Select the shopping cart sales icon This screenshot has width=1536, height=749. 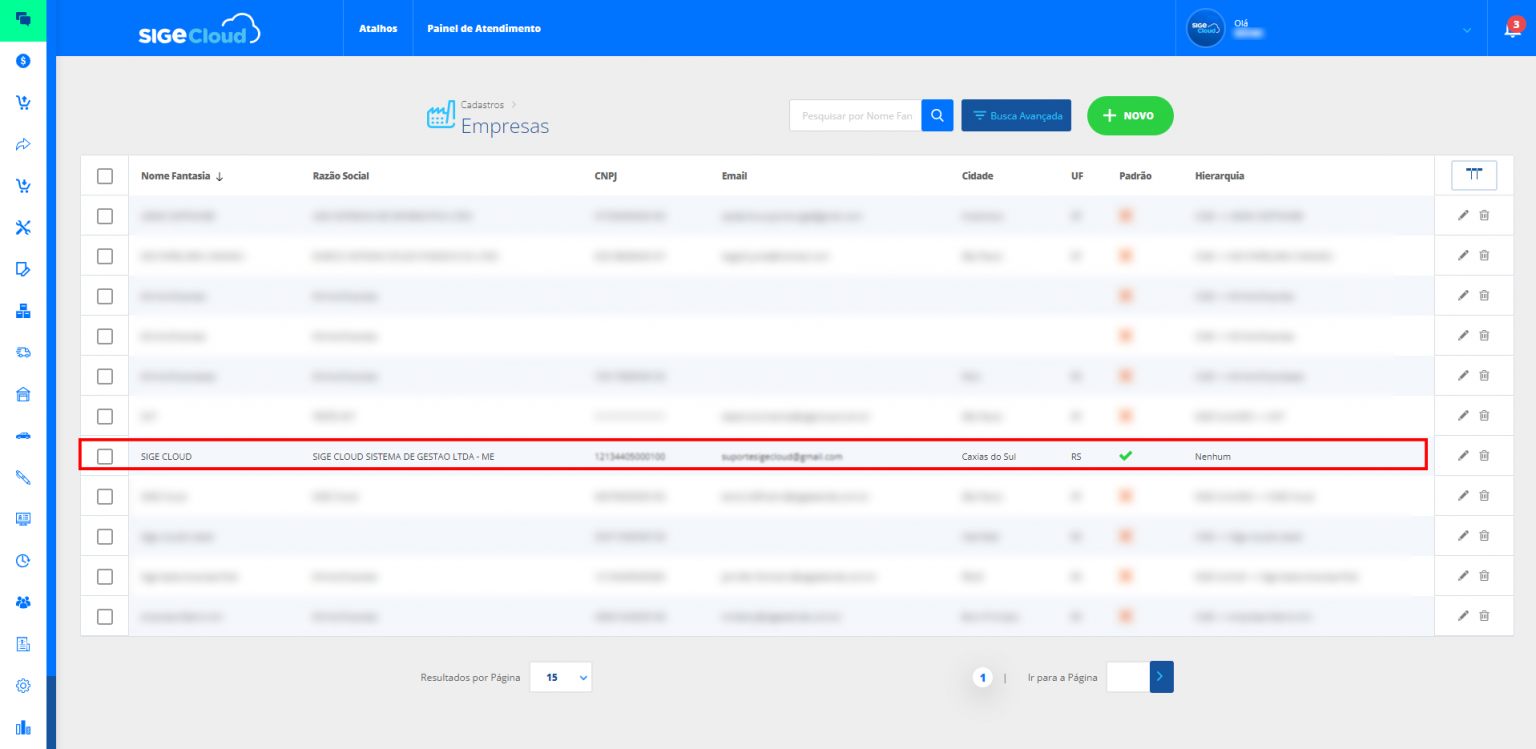(x=22, y=103)
